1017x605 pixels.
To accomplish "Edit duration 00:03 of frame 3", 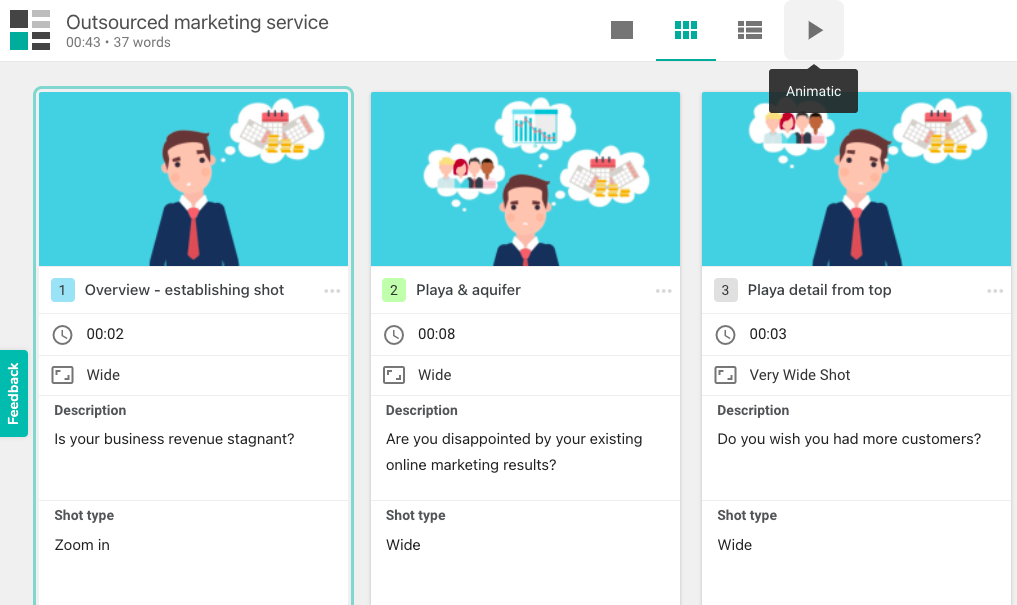I will tap(768, 334).
